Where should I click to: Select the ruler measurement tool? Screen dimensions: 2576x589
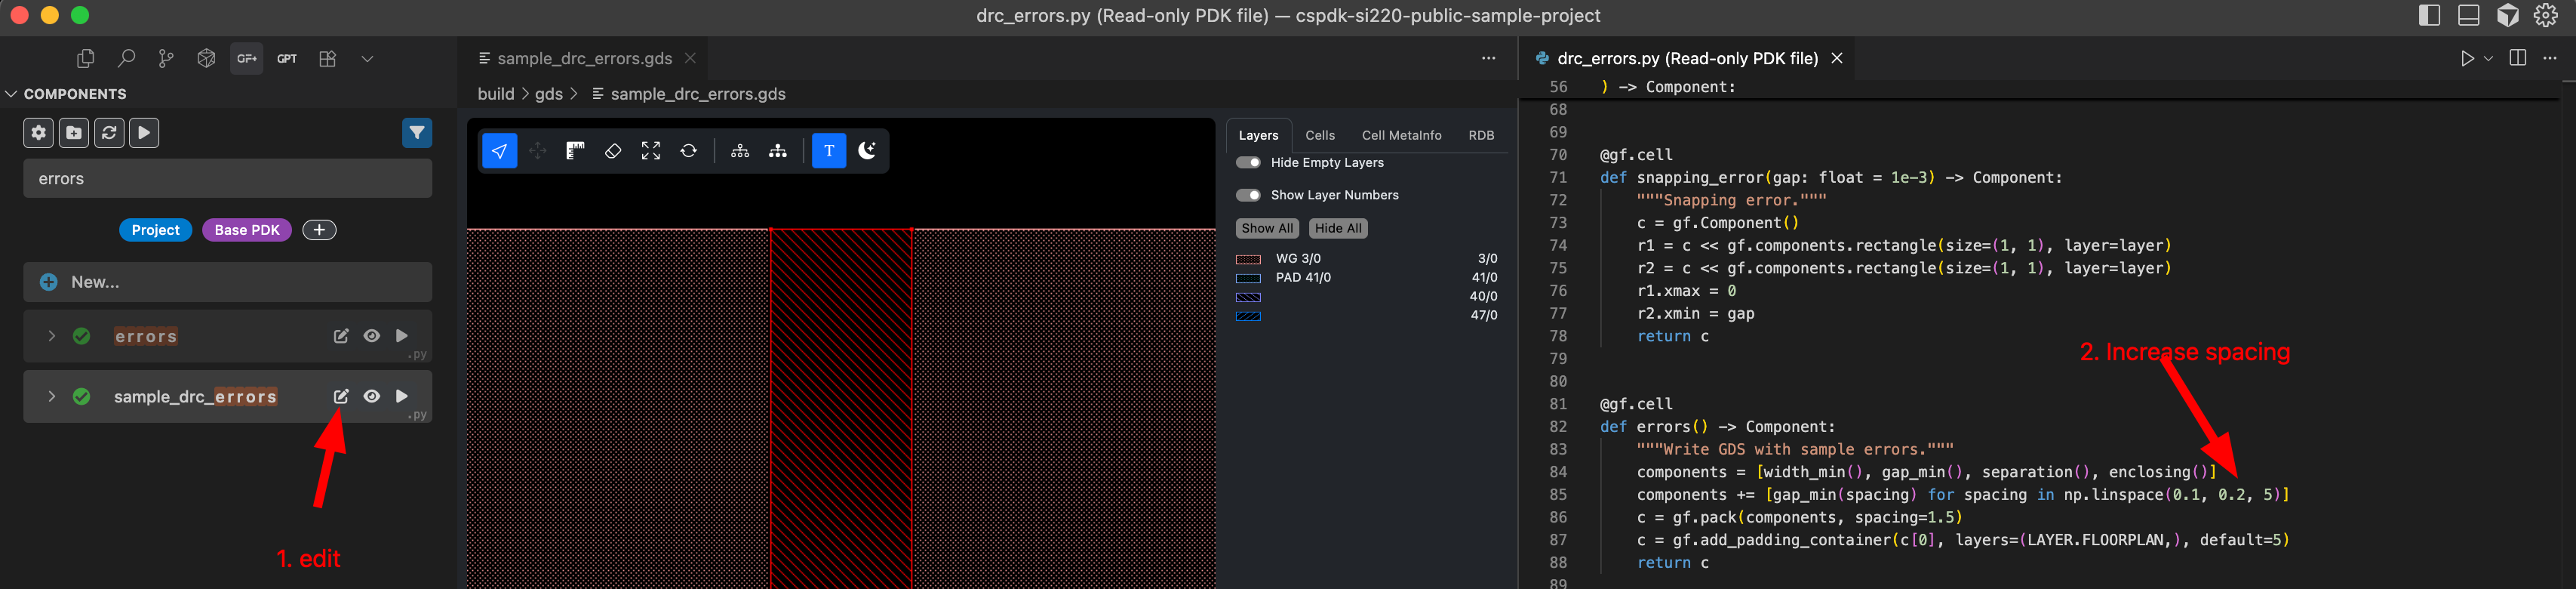coord(575,151)
